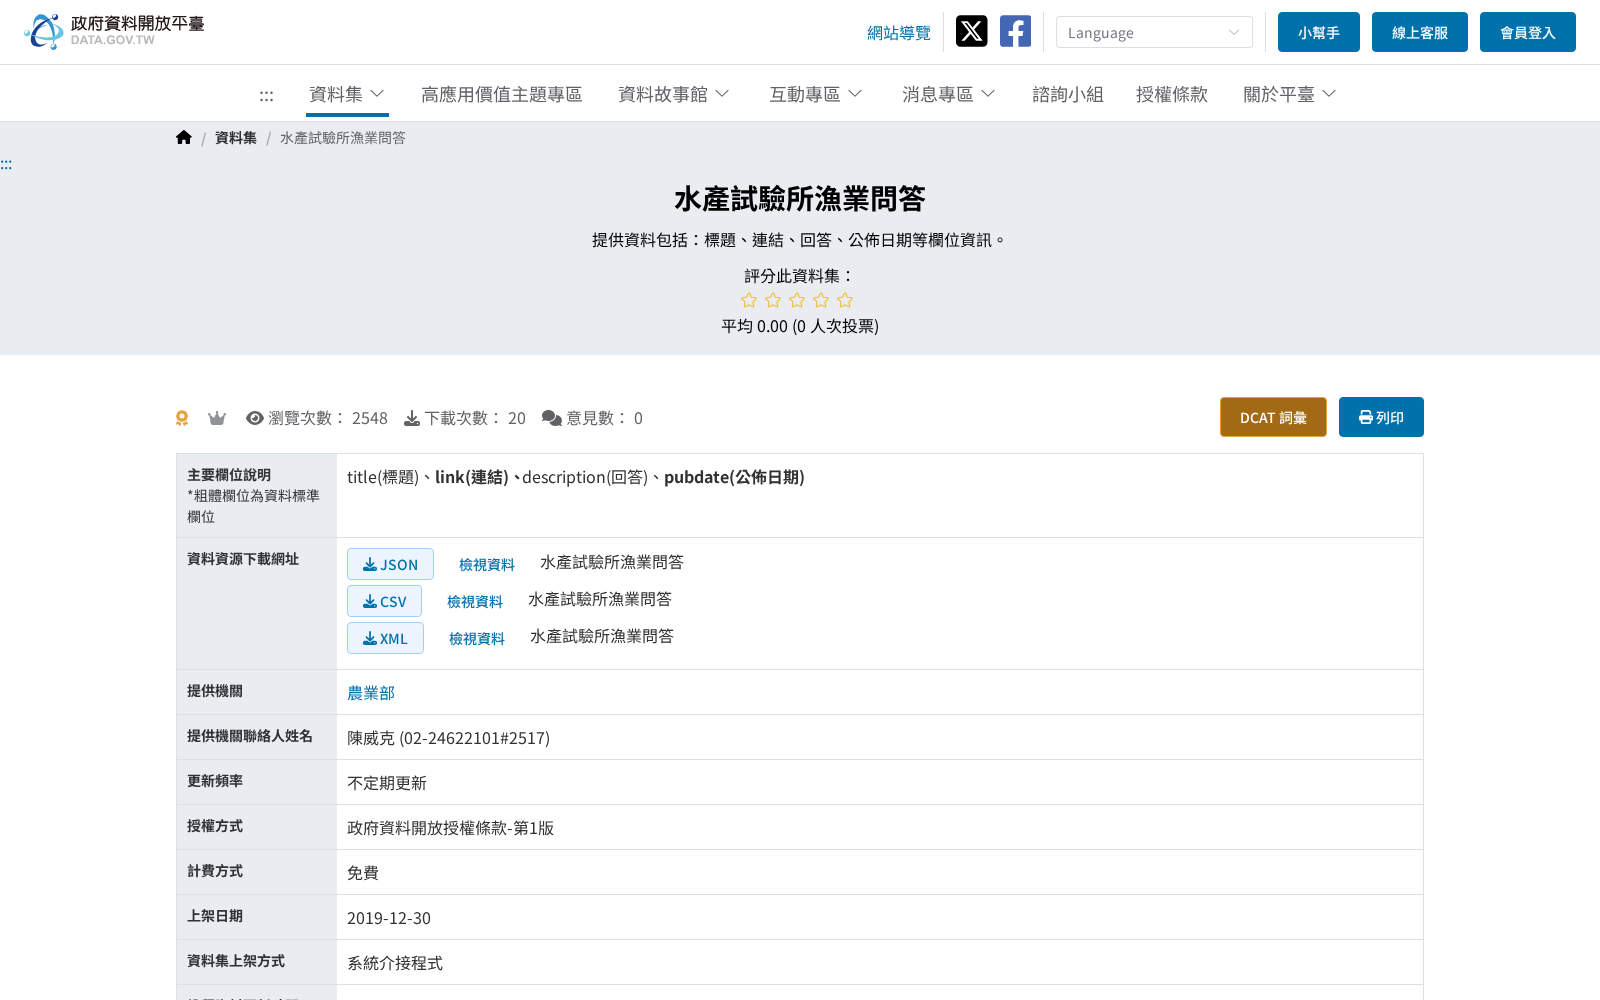This screenshot has width=1600, height=1000.
Task: Expand the 消息專區 menu
Action: (949, 94)
